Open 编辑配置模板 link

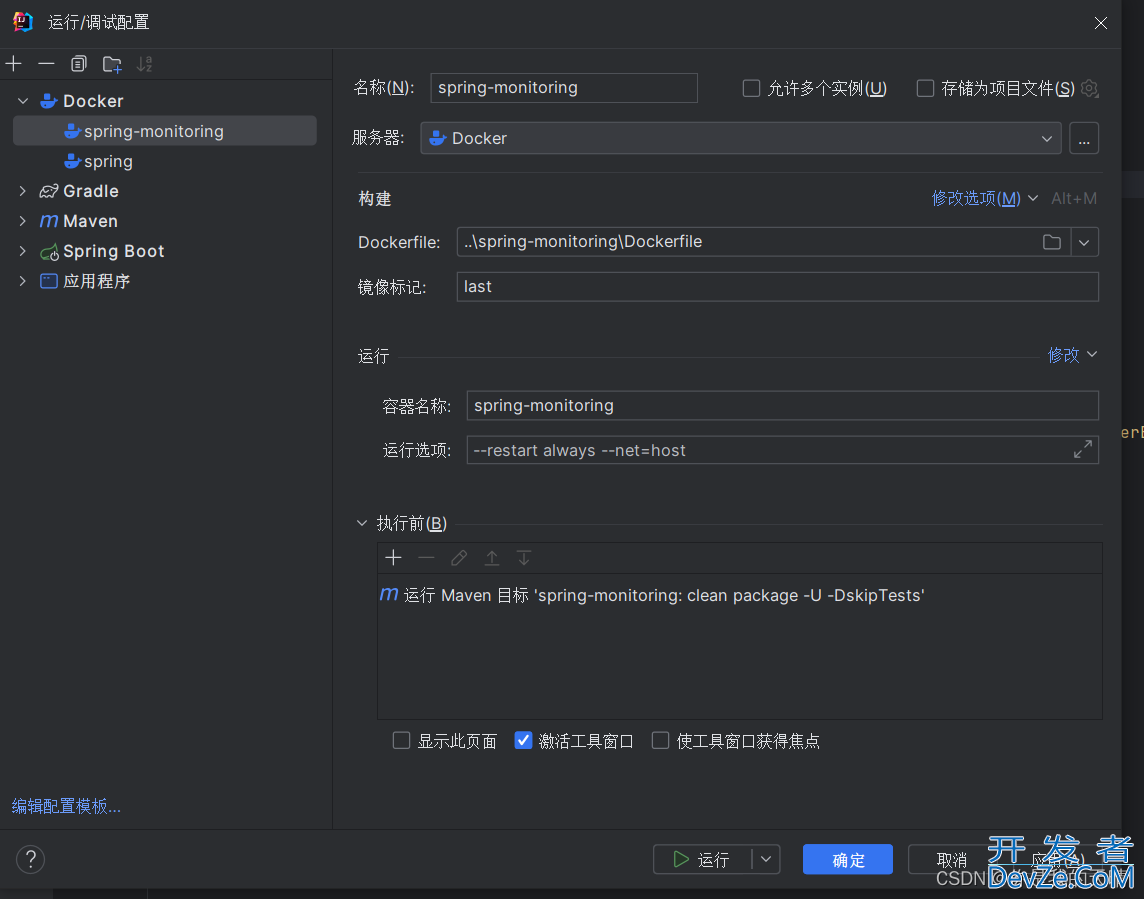point(66,806)
